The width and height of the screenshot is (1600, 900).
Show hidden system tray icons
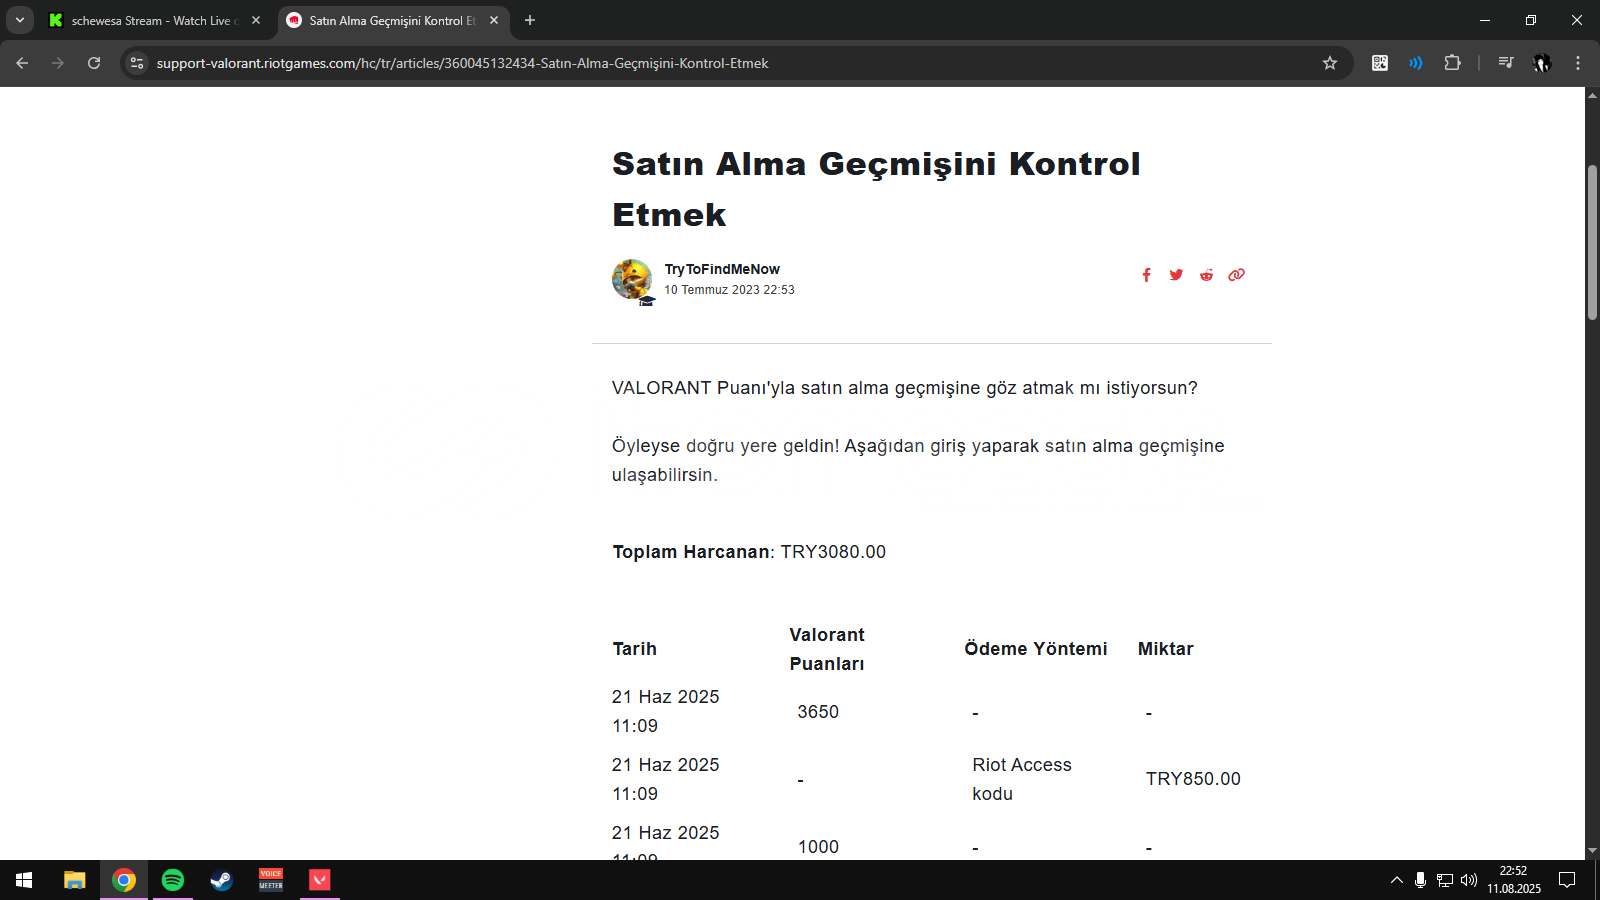point(1397,880)
